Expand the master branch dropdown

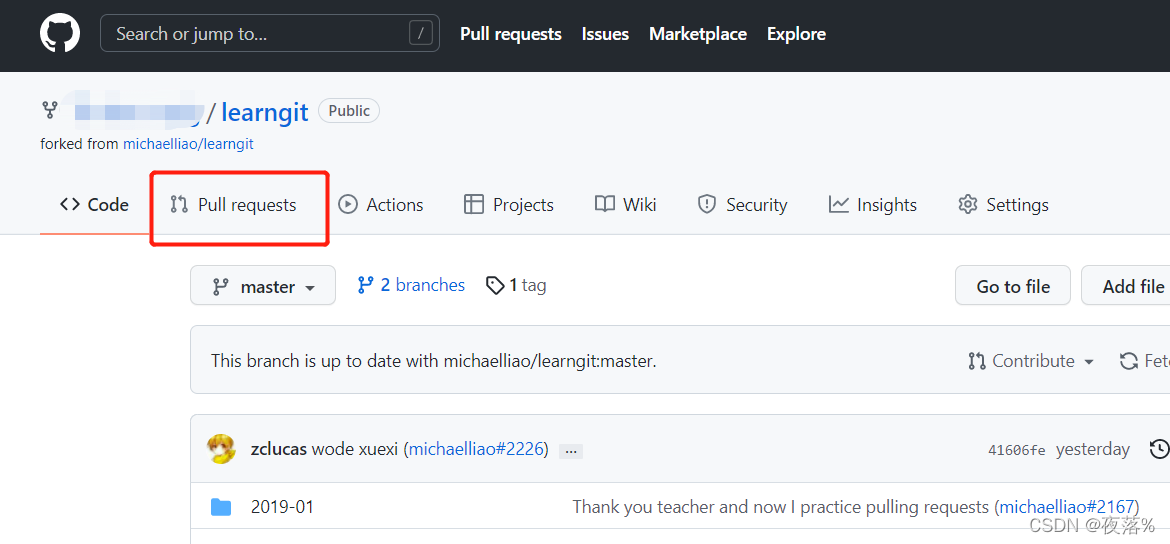(x=263, y=286)
